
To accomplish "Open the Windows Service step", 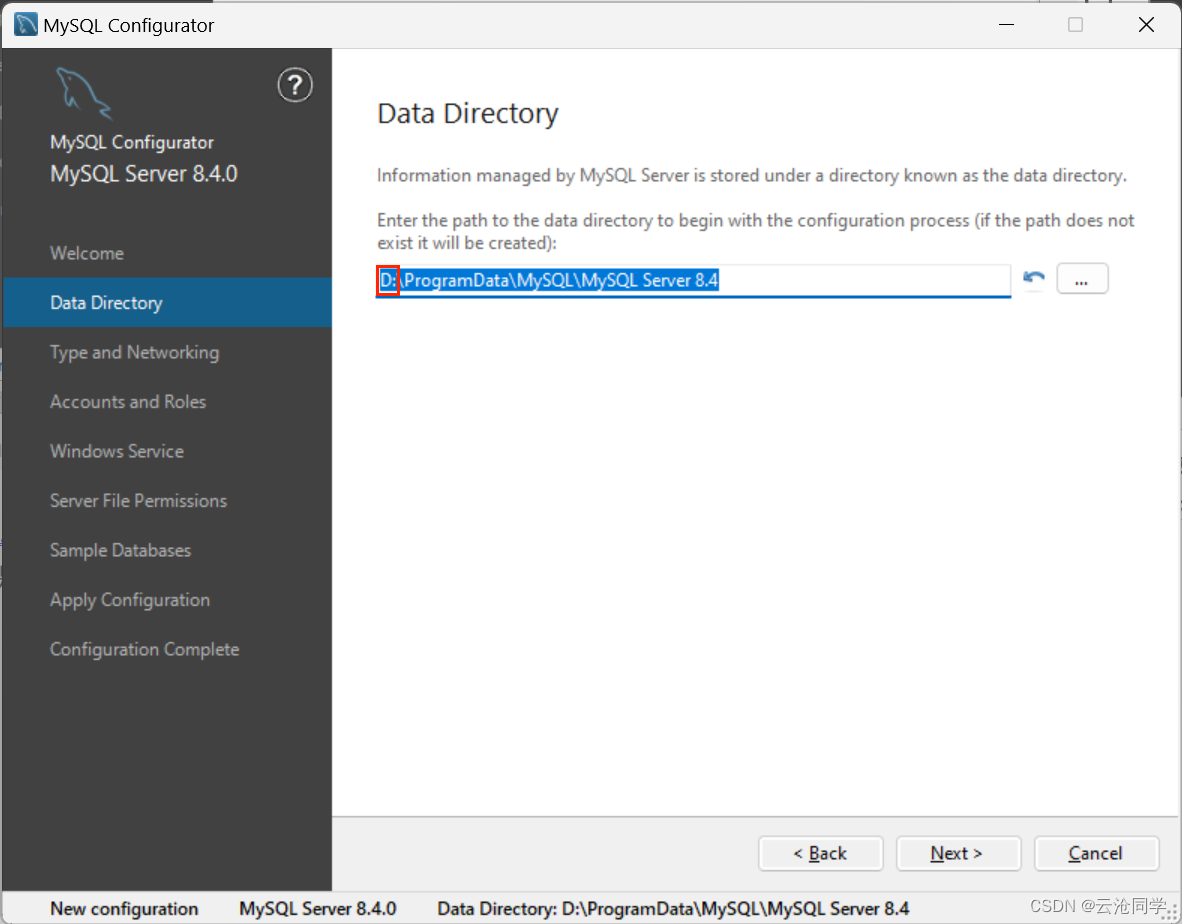I will click(117, 451).
